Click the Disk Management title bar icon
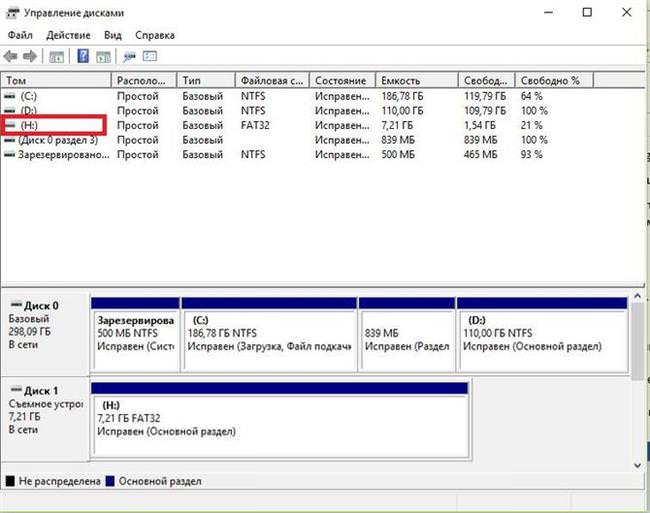The height and width of the screenshot is (513, 650). coord(11,13)
